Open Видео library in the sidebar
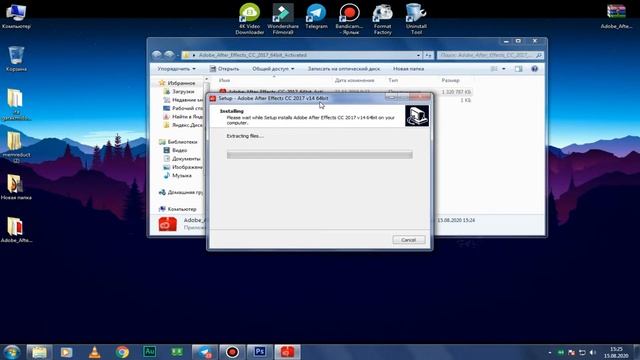 tap(179, 150)
